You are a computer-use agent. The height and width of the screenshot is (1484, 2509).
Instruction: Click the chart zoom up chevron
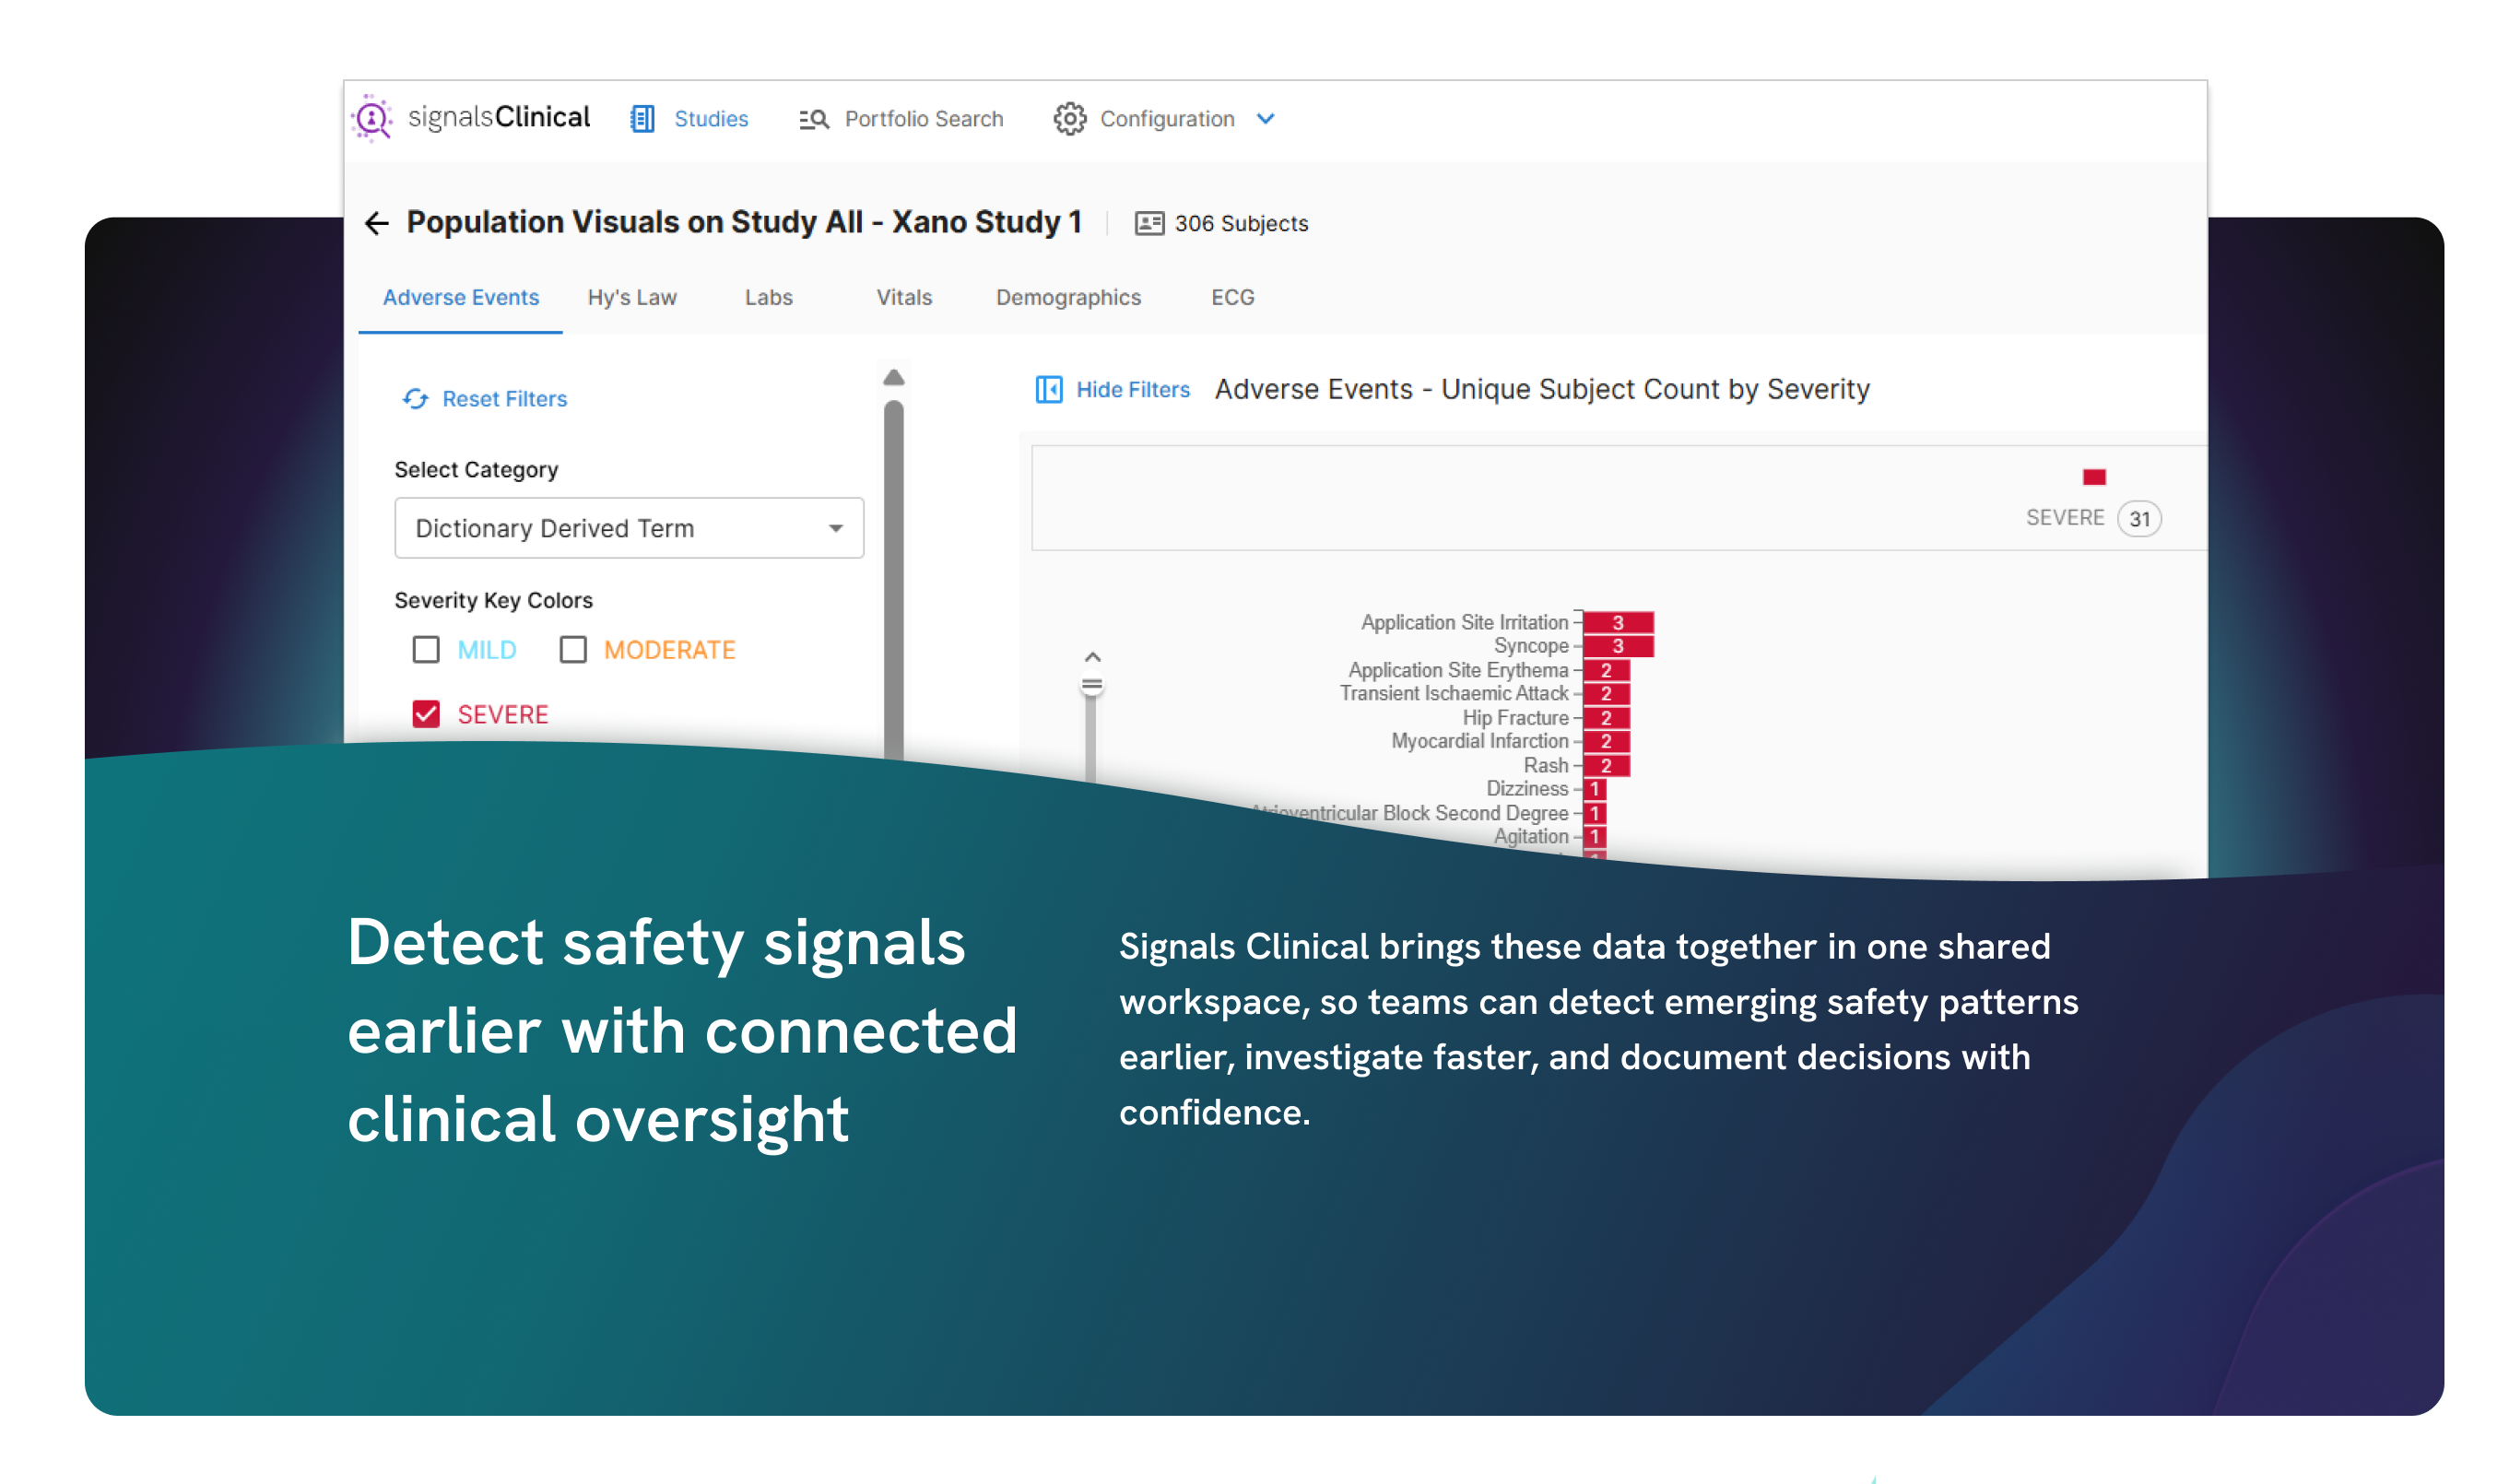(1092, 657)
